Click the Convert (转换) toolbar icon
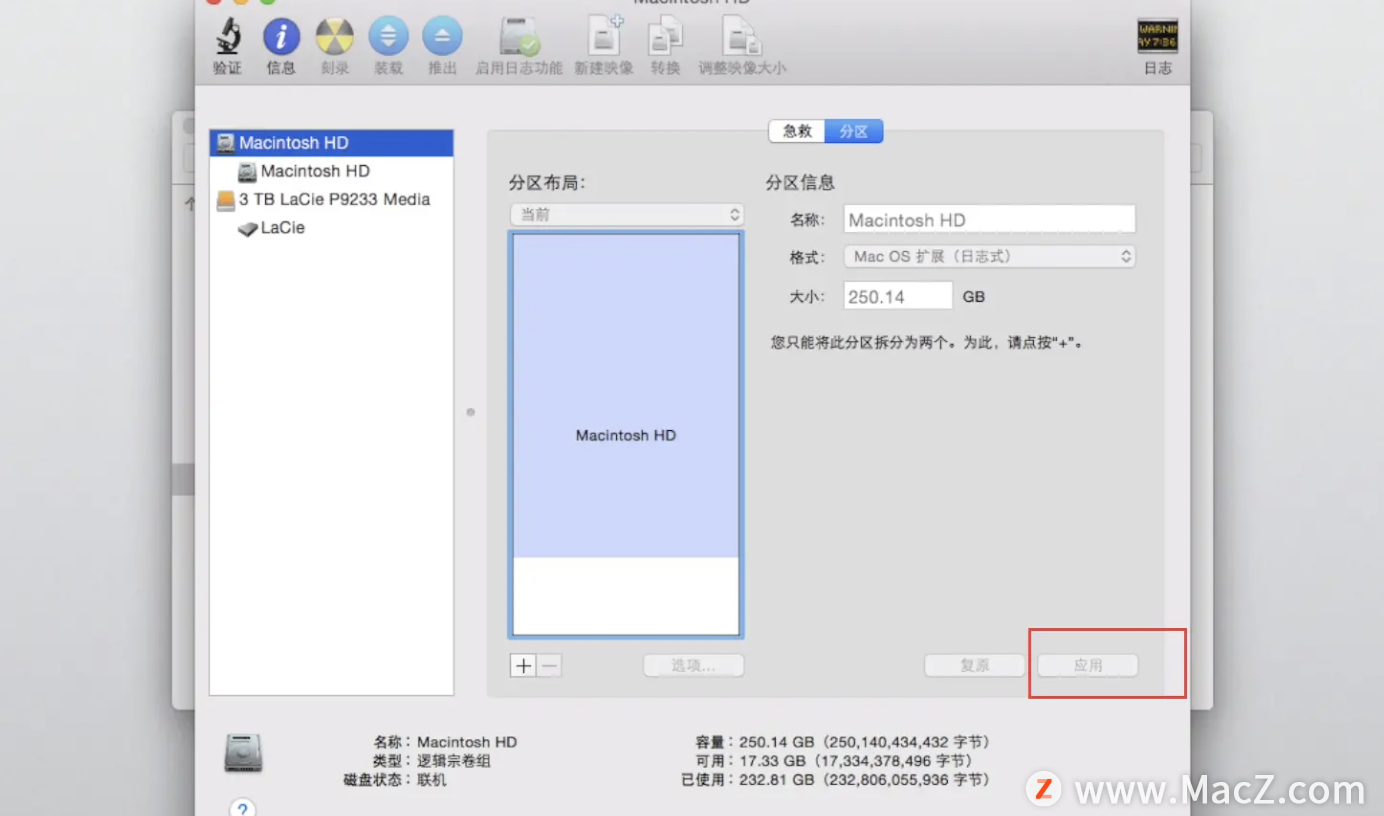The image size is (1384, 816). [665, 38]
